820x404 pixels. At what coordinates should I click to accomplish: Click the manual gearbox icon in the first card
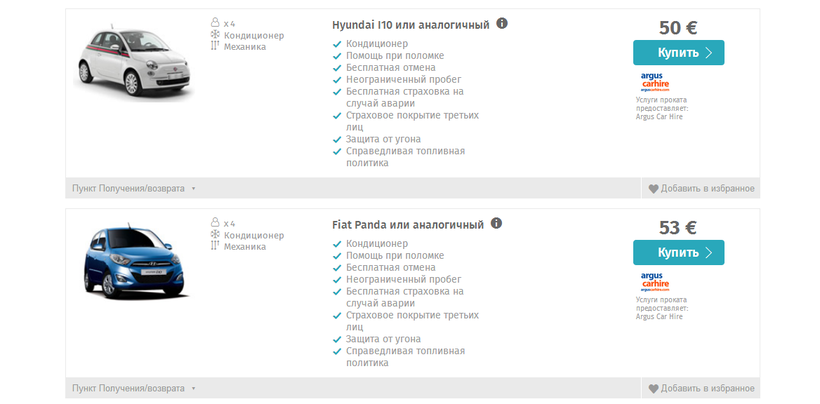214,46
